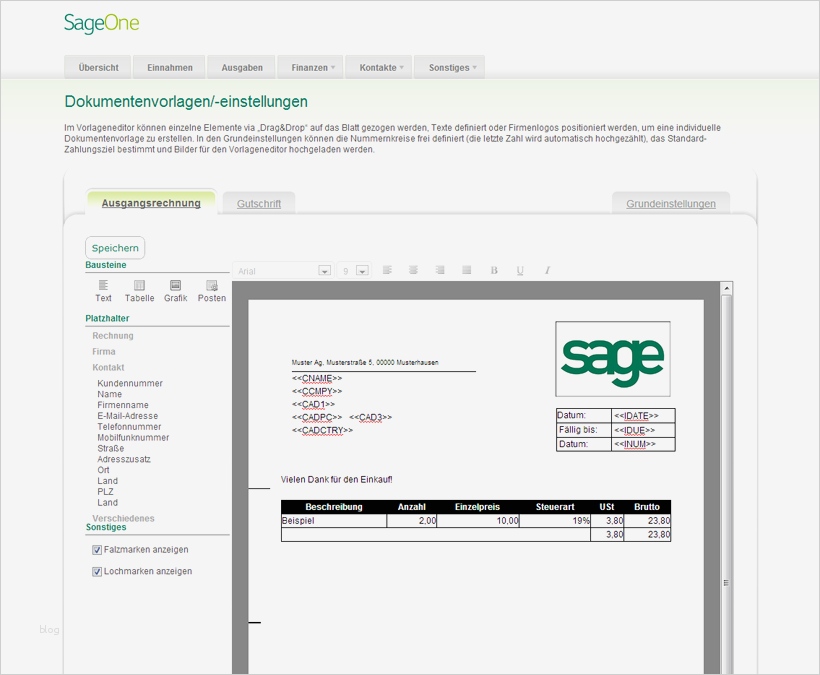Click the Fällig bis: label cell

pos(584,430)
